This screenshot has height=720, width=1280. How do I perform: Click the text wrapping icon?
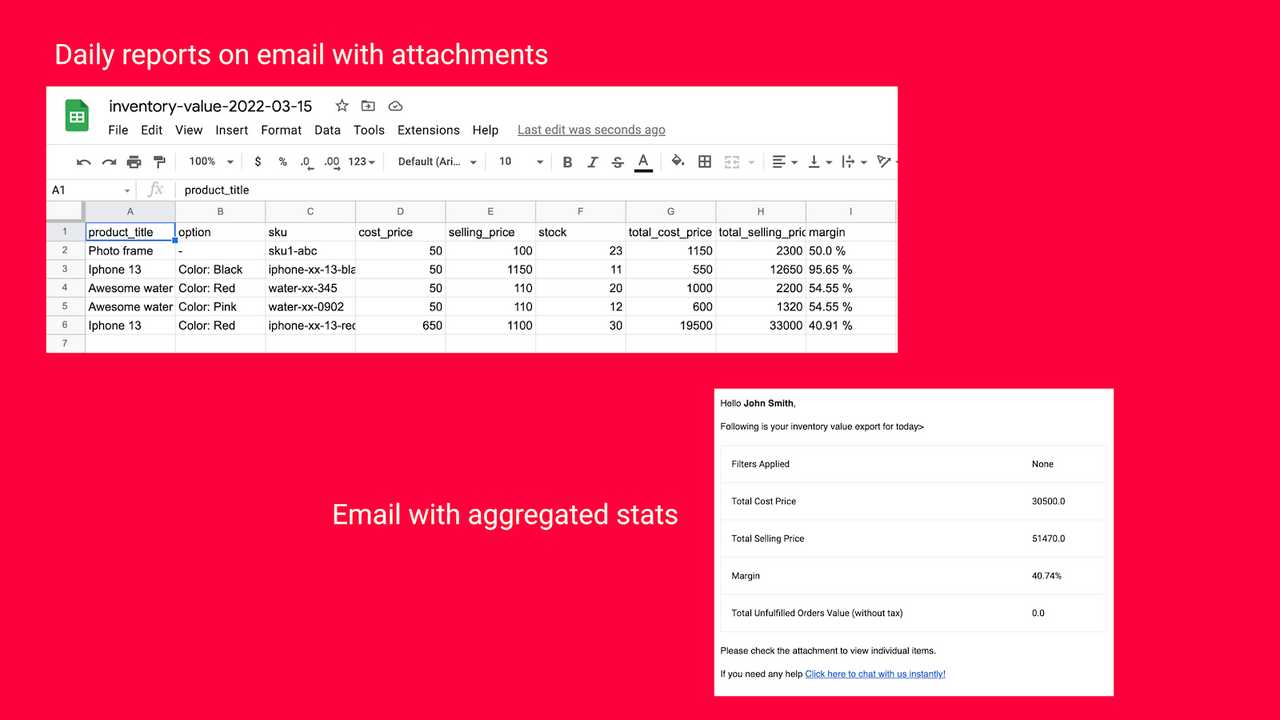click(x=848, y=162)
